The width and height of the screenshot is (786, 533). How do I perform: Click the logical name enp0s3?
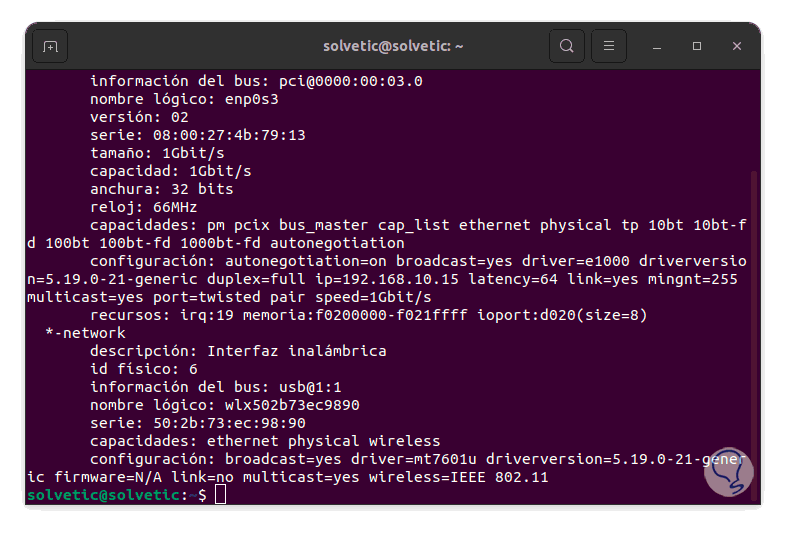[x=251, y=99]
